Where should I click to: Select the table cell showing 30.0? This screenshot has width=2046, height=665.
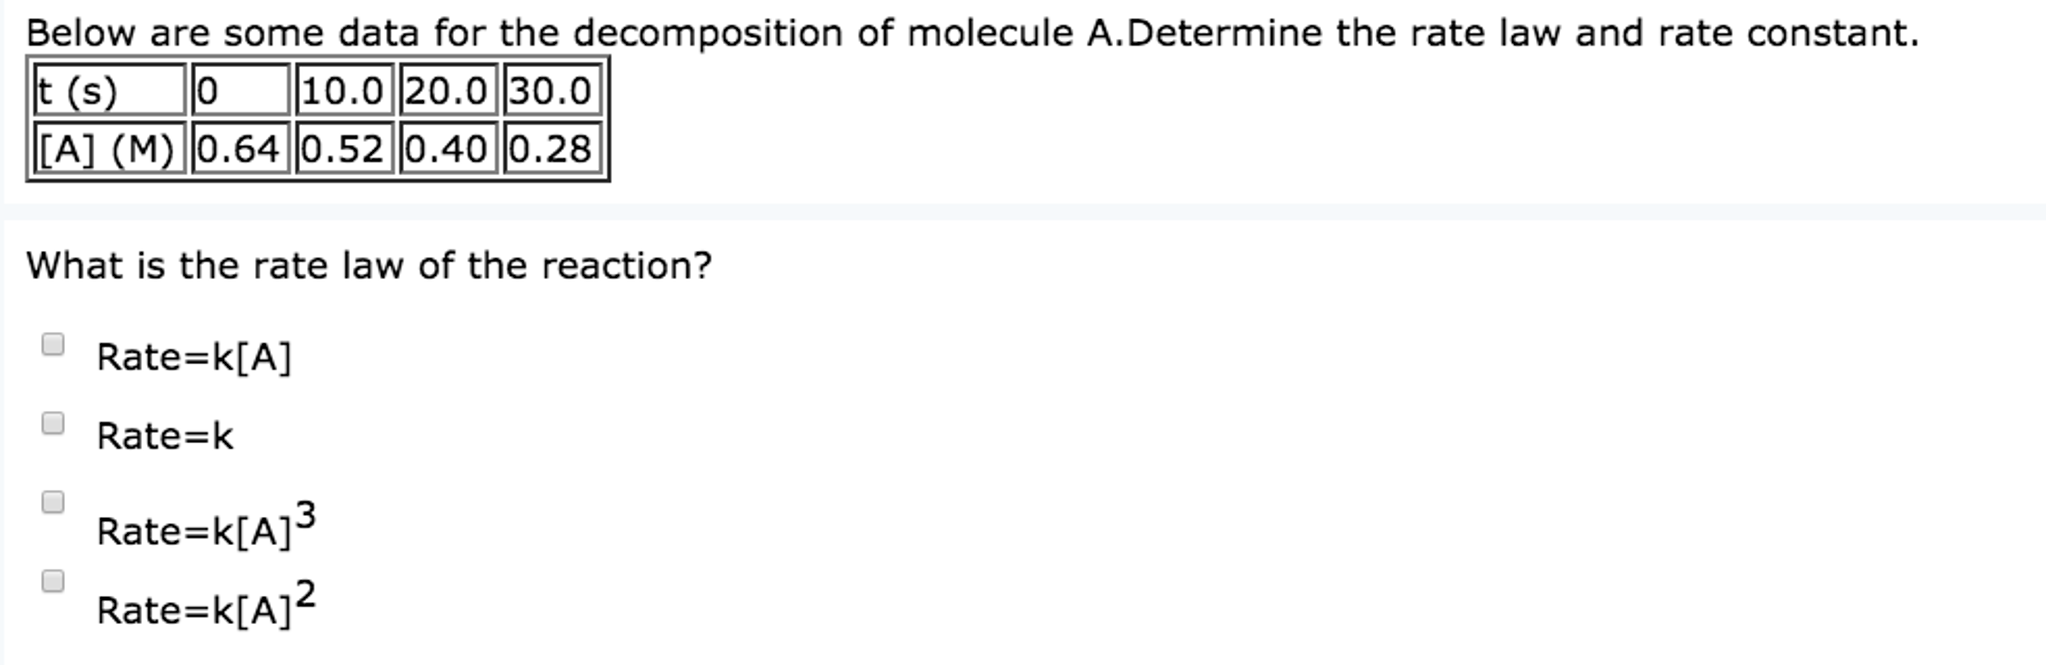click(549, 91)
